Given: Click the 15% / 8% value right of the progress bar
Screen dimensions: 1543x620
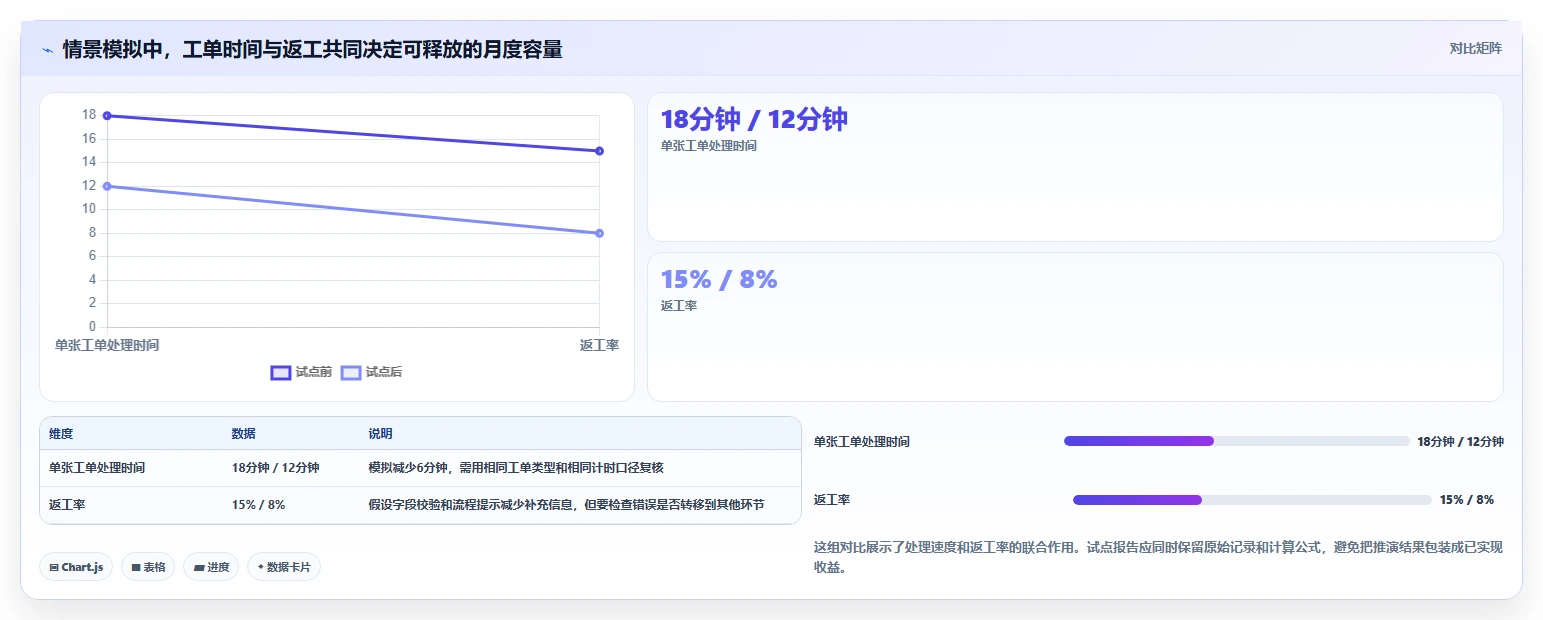Looking at the screenshot, I should (x=1467, y=500).
